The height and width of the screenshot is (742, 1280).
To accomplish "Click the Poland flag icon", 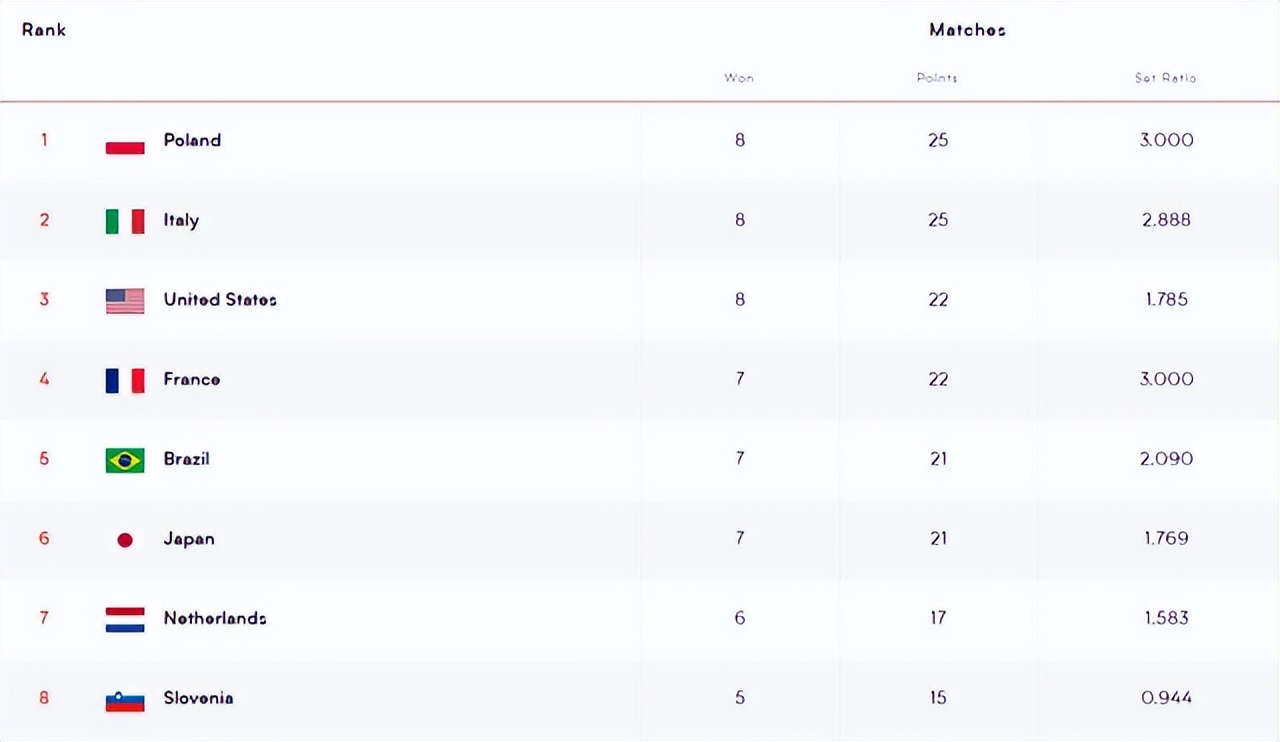I will (125, 141).
